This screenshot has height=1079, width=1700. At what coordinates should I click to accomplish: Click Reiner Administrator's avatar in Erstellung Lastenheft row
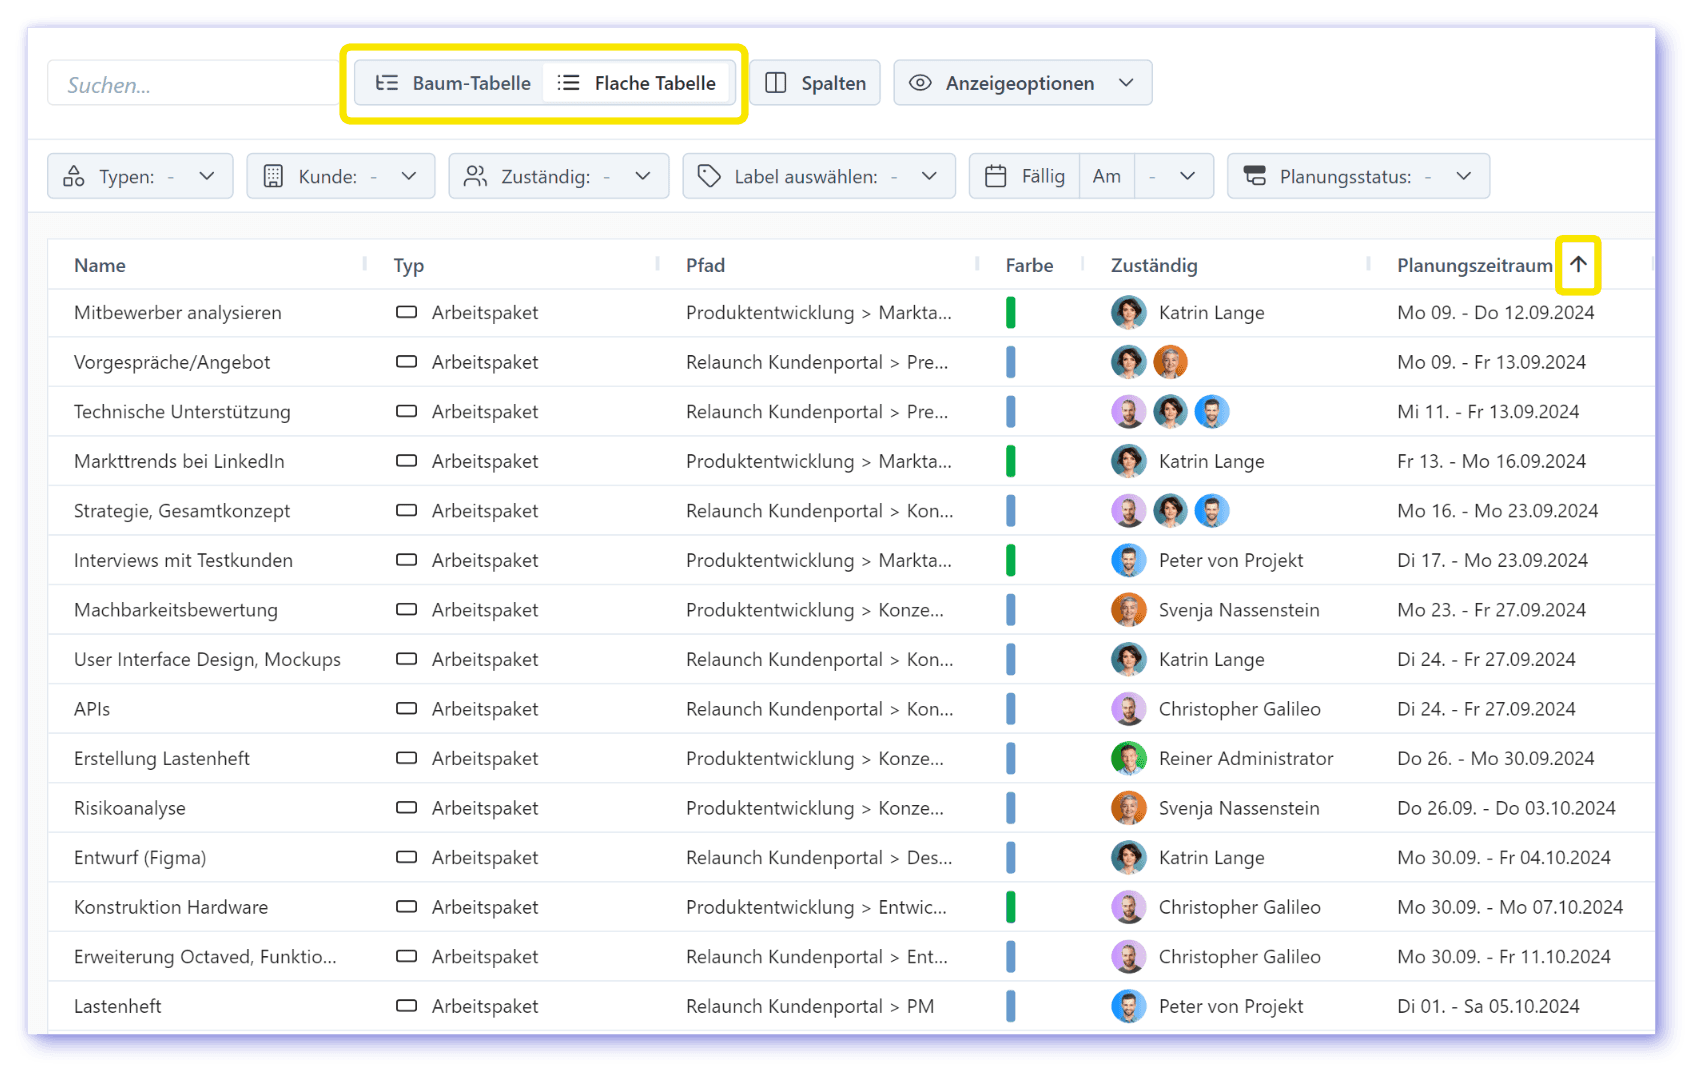1128,759
